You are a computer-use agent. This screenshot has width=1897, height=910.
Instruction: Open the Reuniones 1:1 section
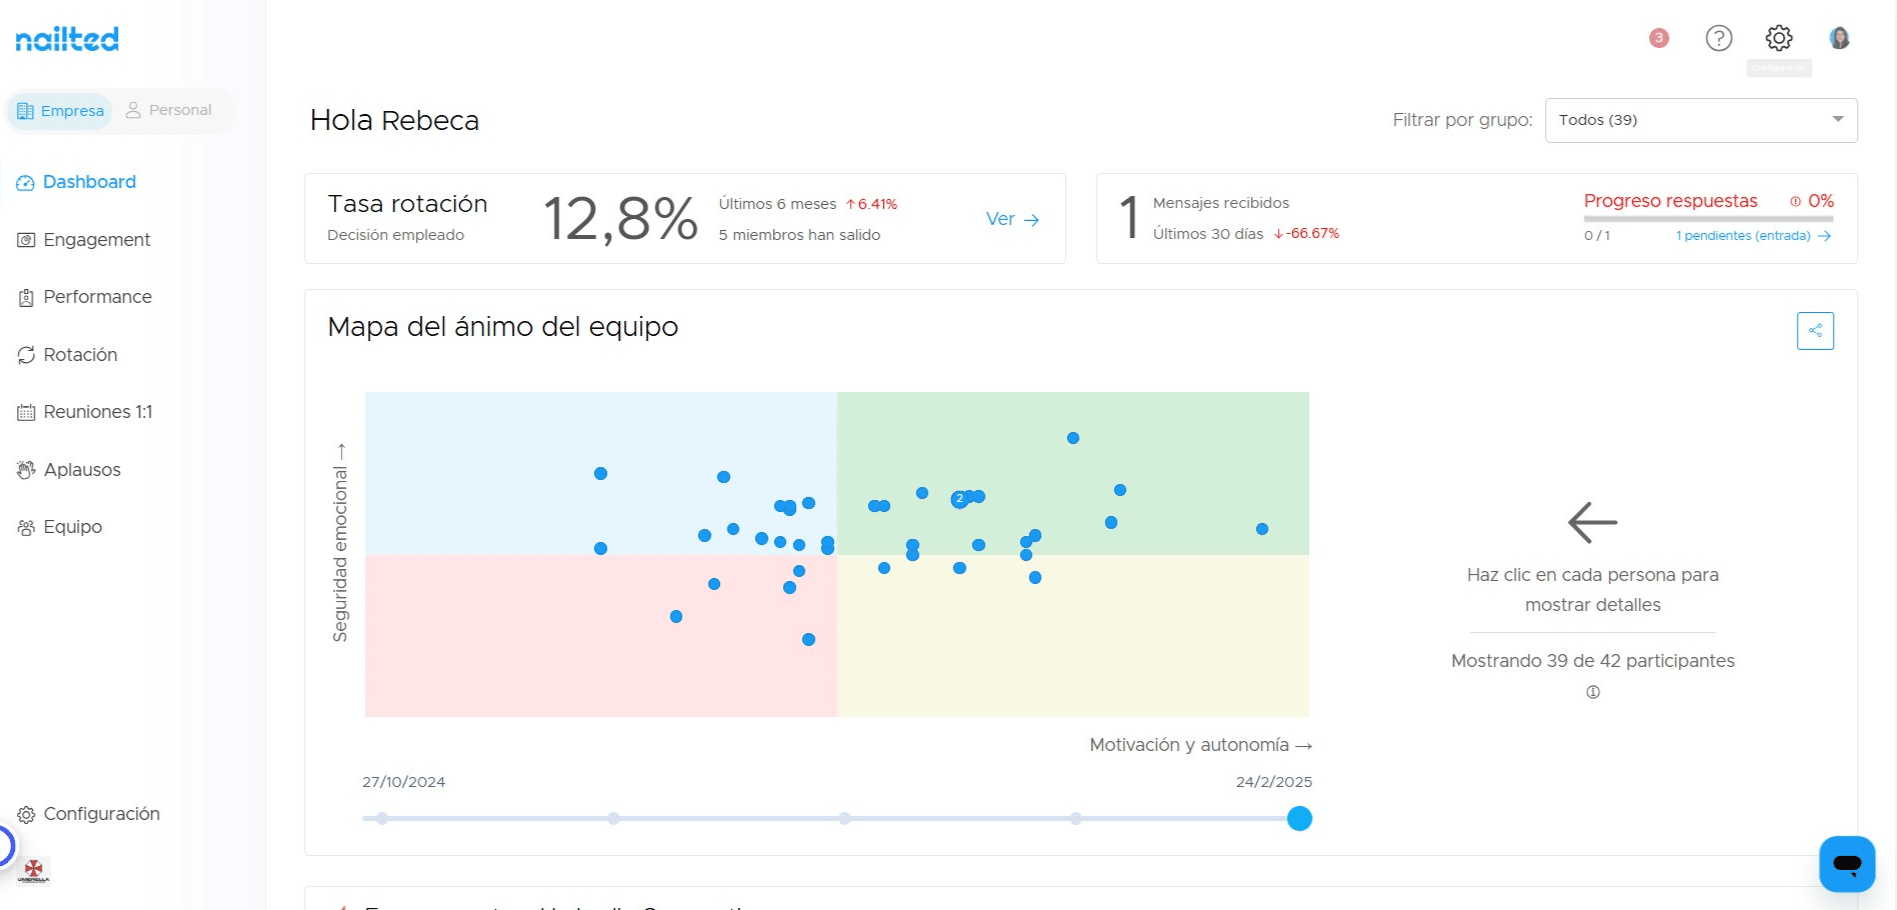click(96, 411)
